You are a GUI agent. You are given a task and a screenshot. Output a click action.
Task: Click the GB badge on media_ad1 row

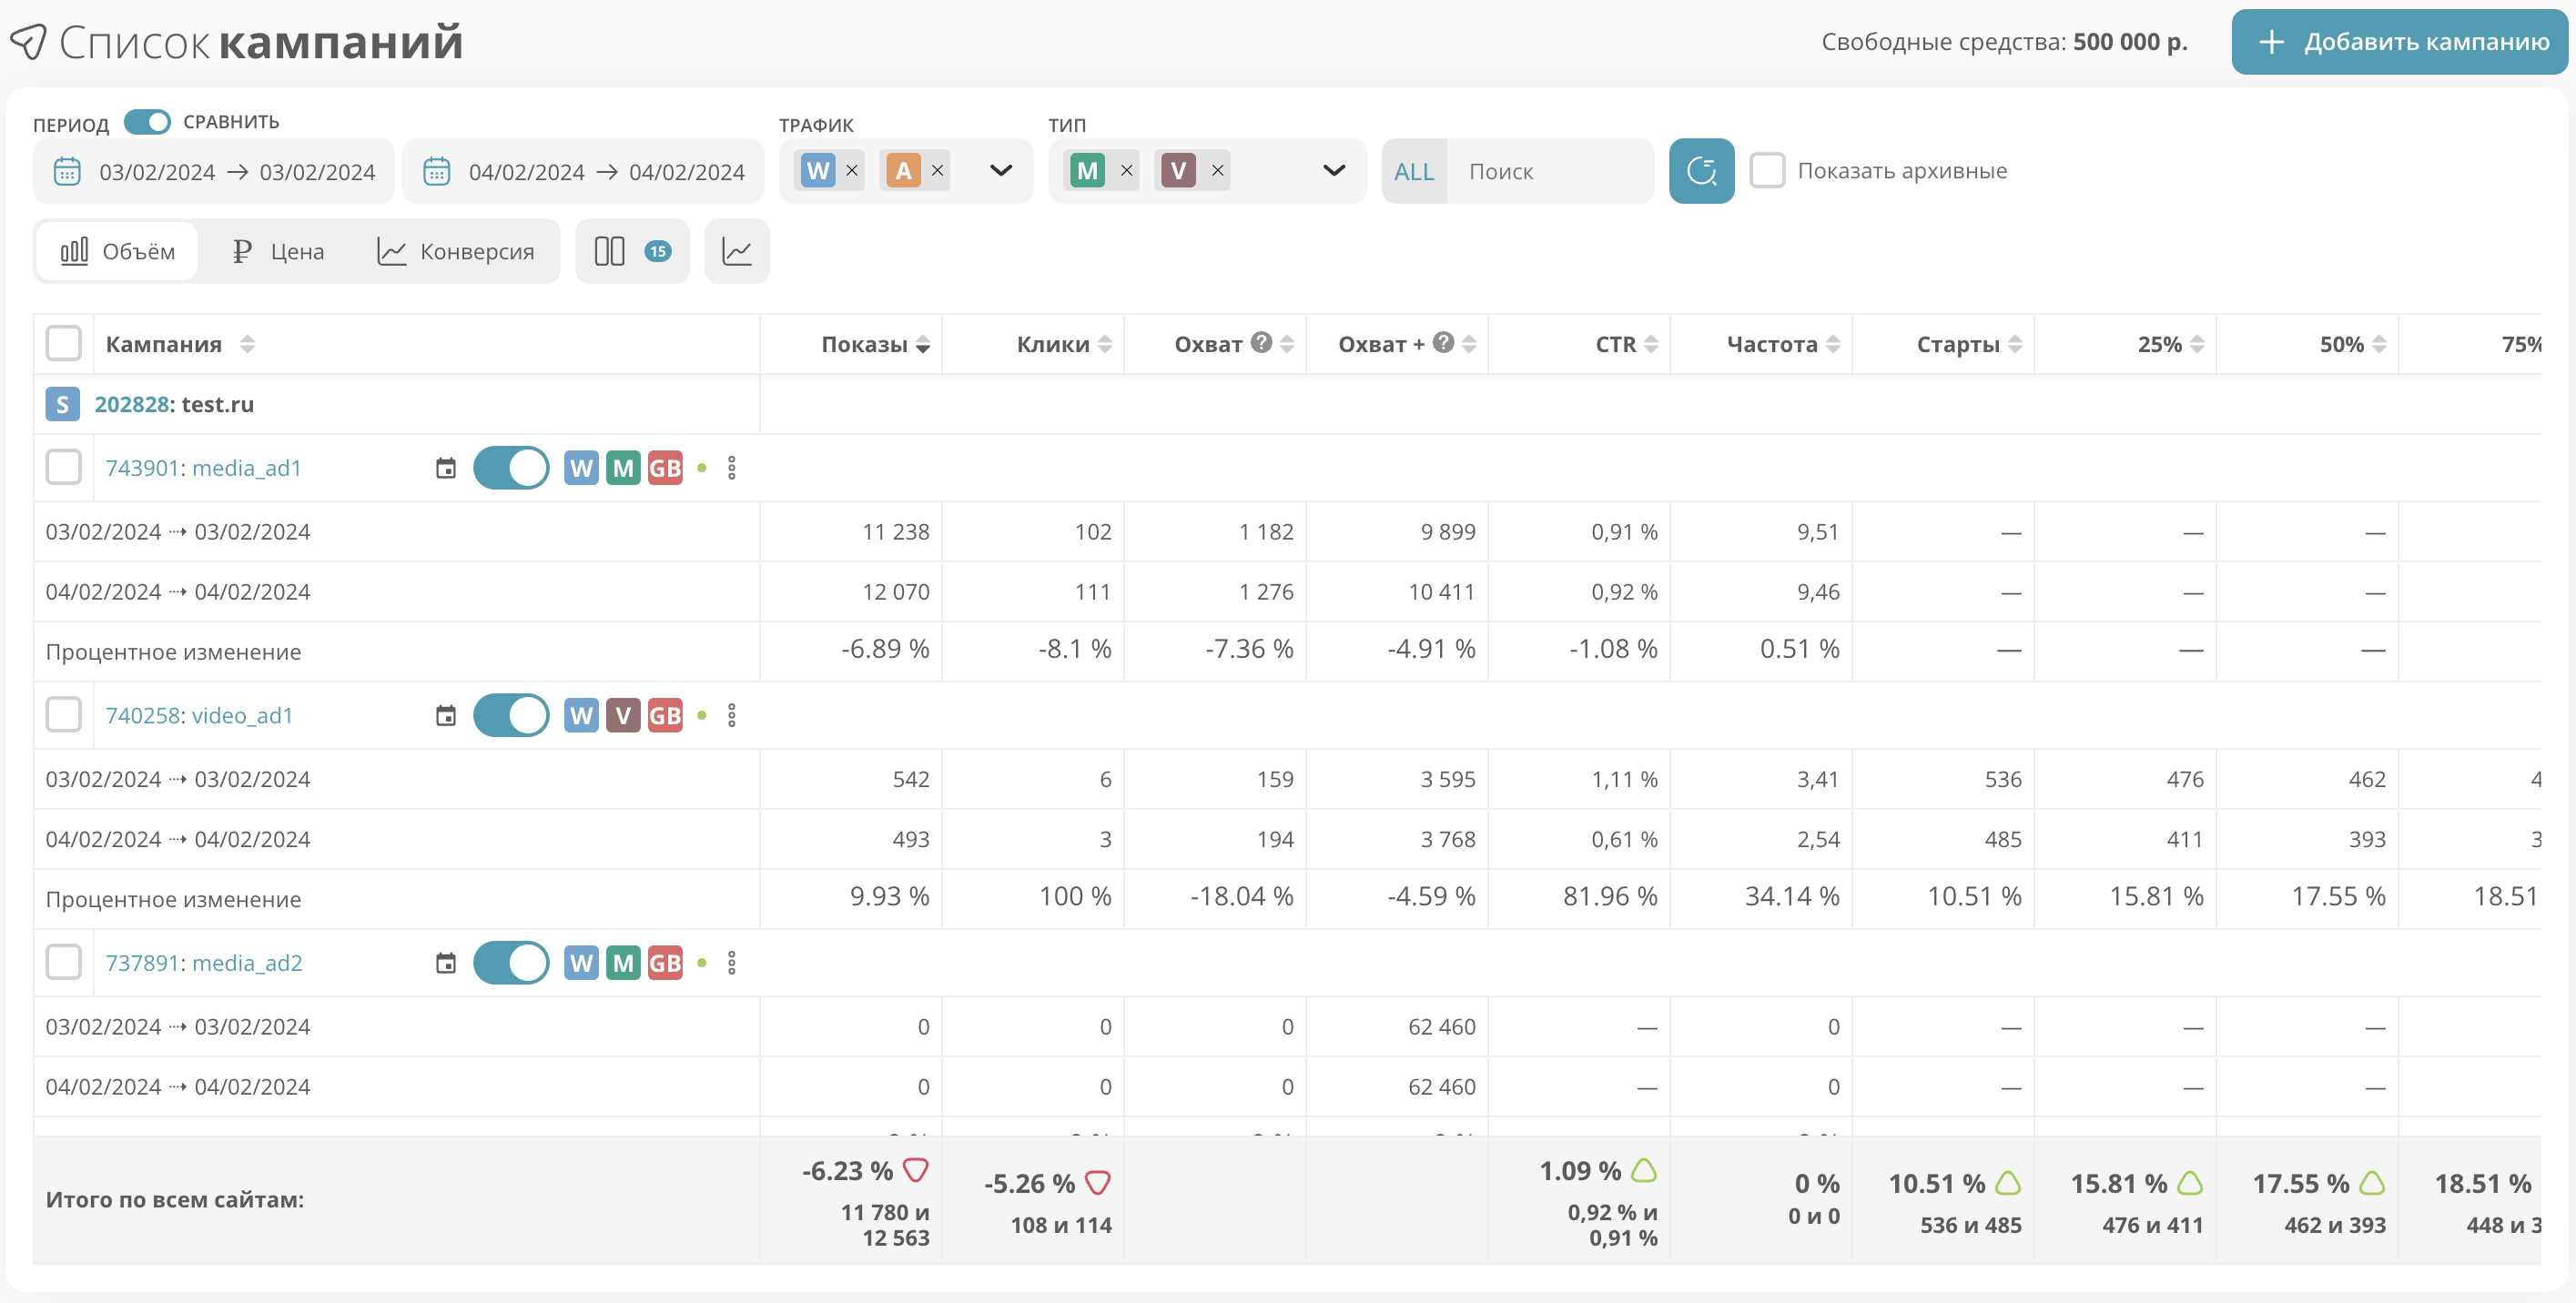[x=665, y=468]
